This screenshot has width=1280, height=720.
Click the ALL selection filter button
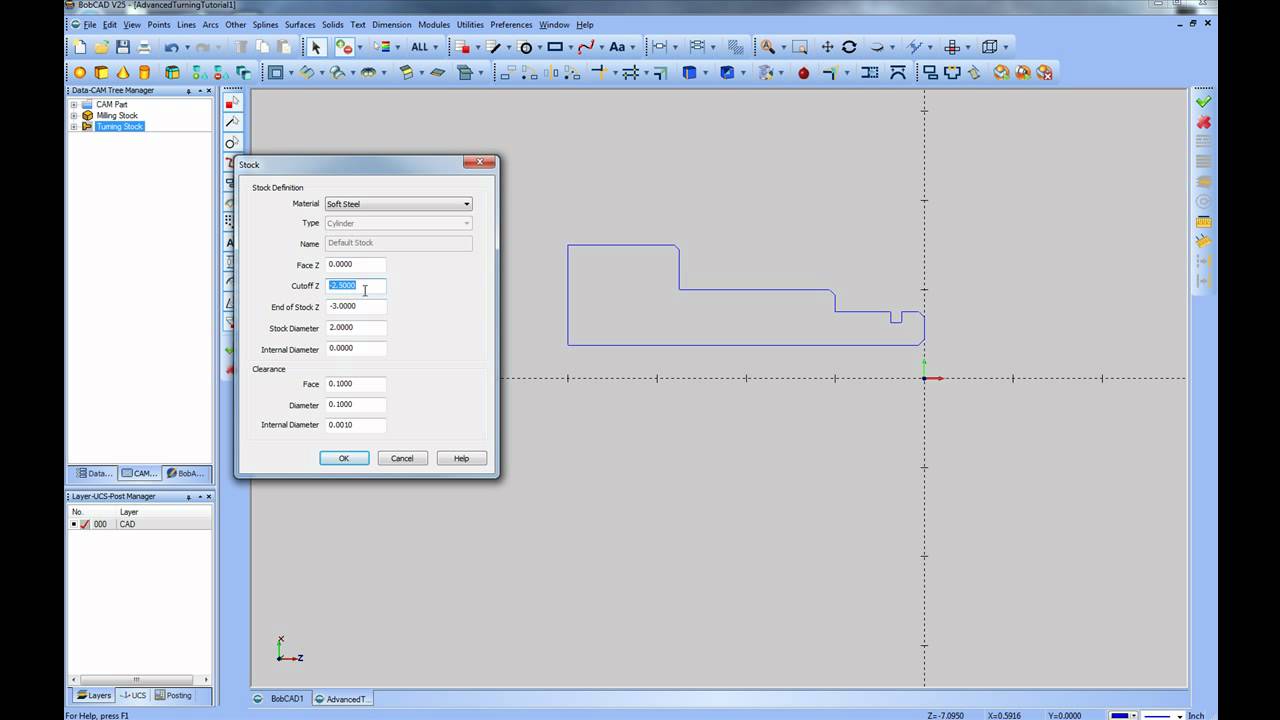pyautogui.click(x=419, y=47)
